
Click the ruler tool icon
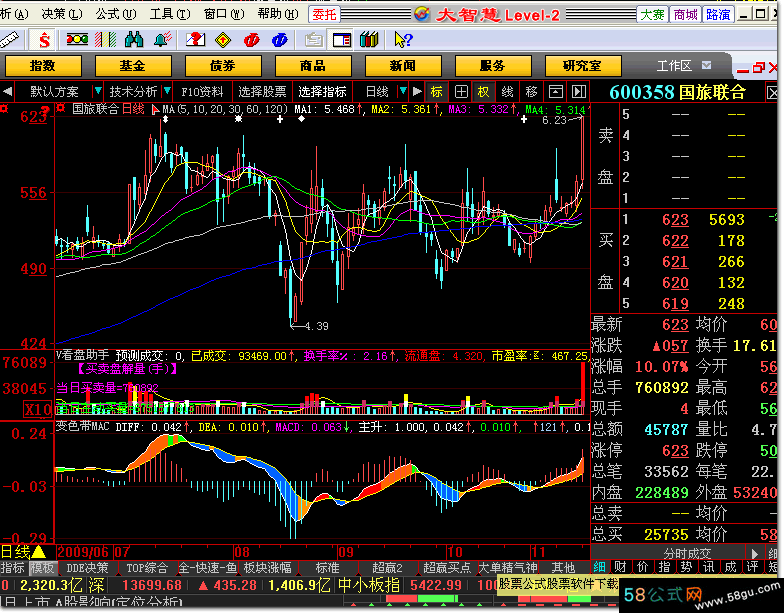tap(9, 40)
